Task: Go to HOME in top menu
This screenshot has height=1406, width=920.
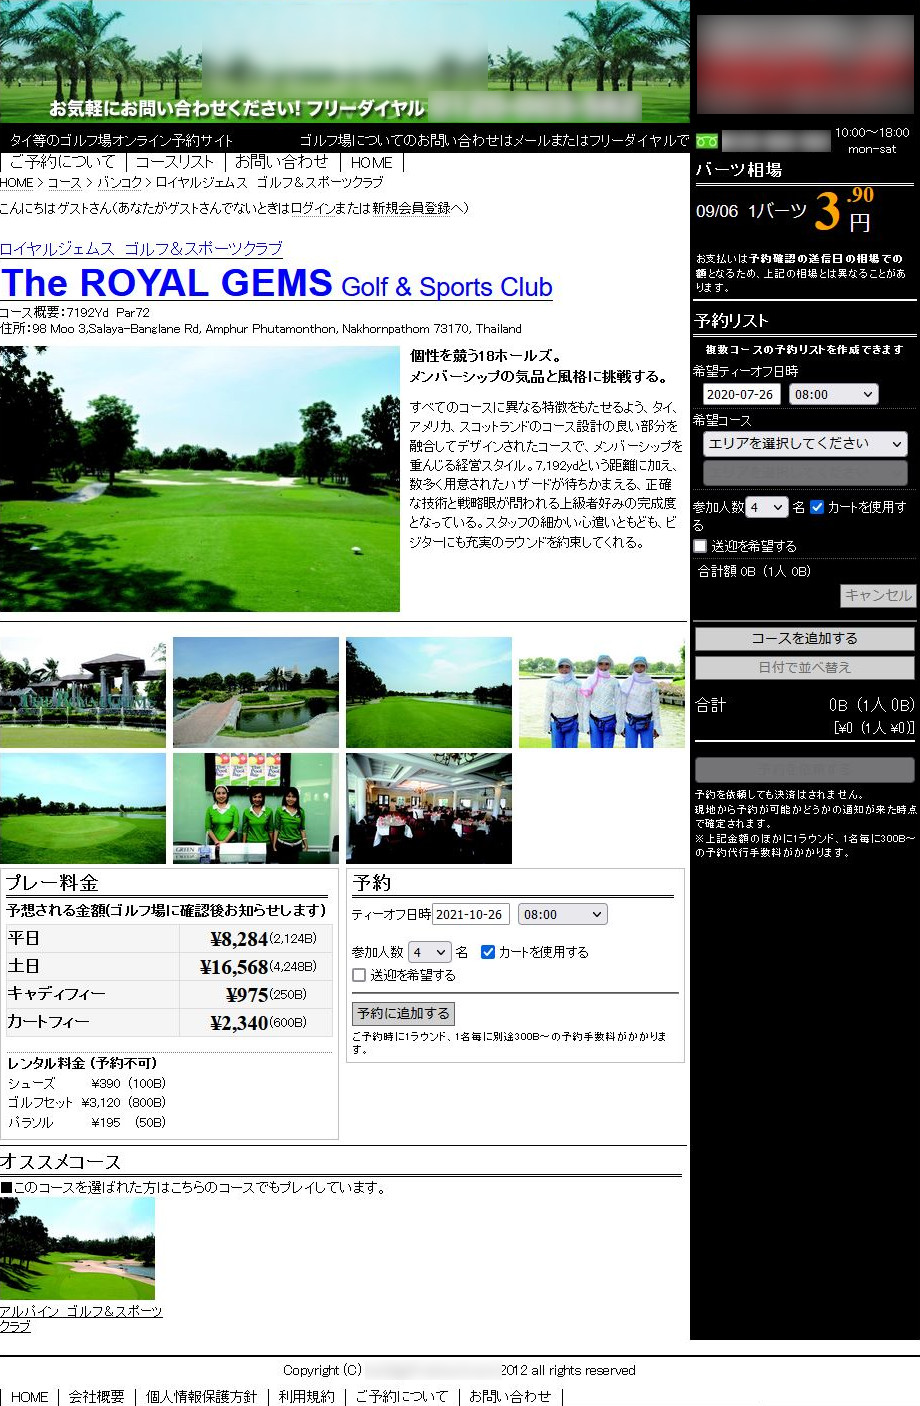Action: pos(372,162)
